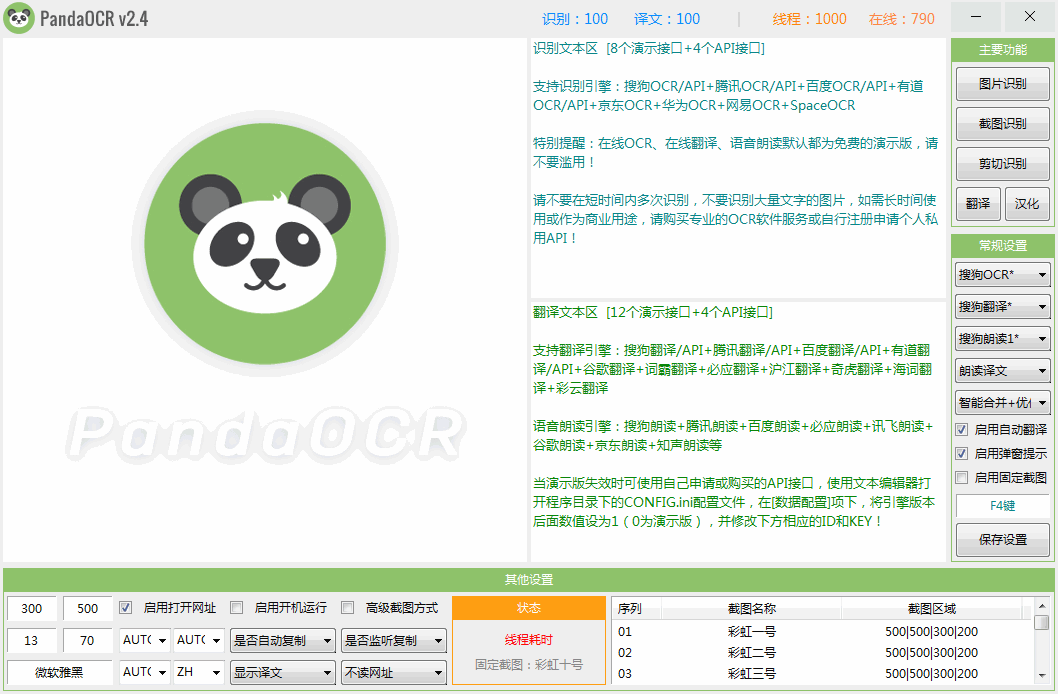The image size is (1058, 694).
Task: Click the 截图区域 column header
Action: click(932, 608)
